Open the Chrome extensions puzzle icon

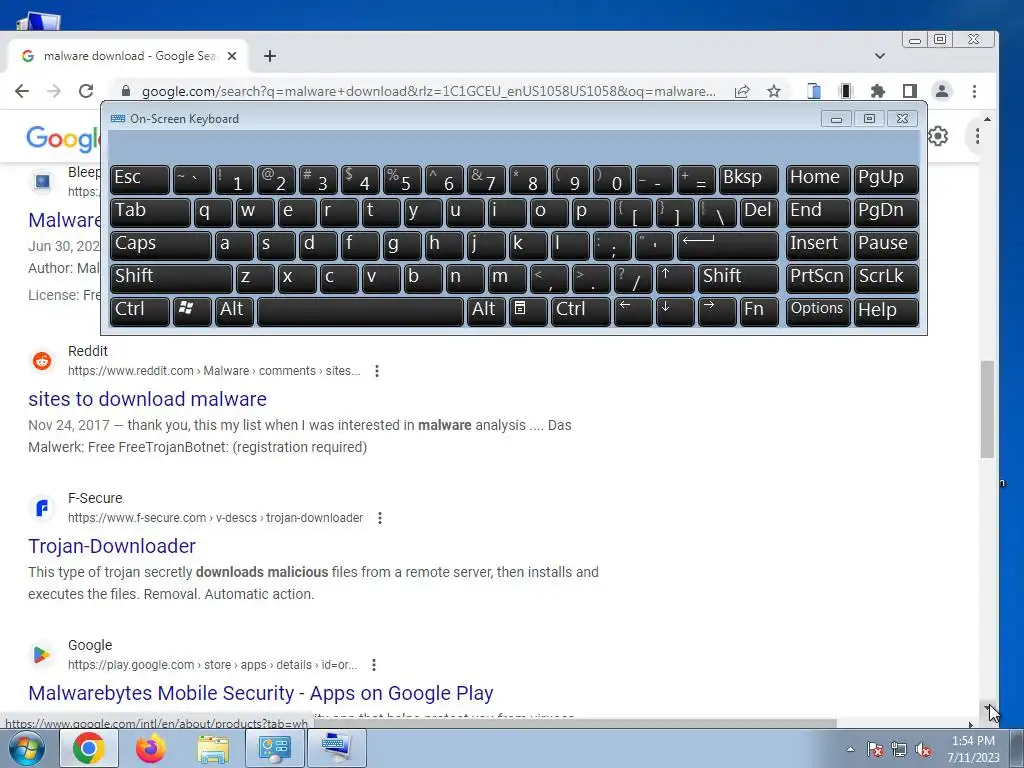click(878, 91)
